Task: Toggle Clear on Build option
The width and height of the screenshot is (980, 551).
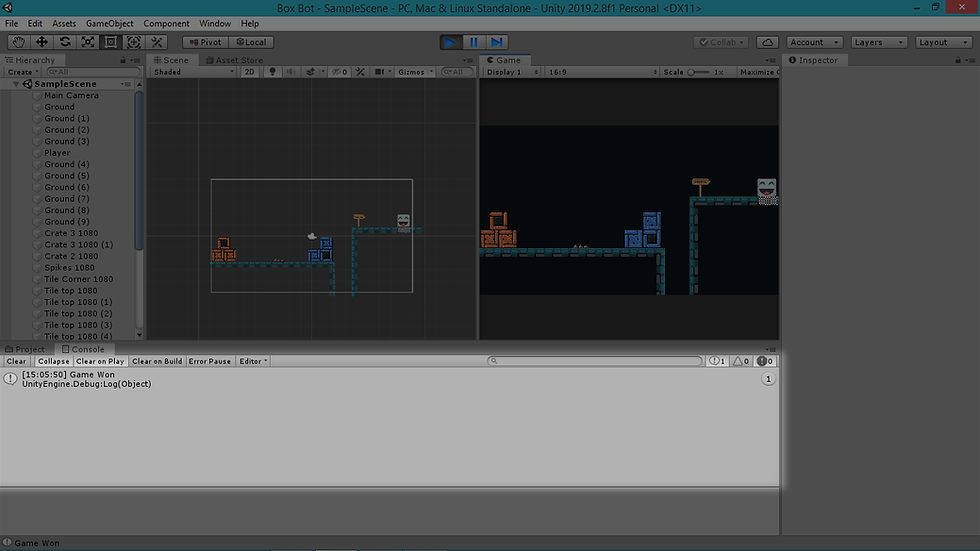Action: (157, 361)
